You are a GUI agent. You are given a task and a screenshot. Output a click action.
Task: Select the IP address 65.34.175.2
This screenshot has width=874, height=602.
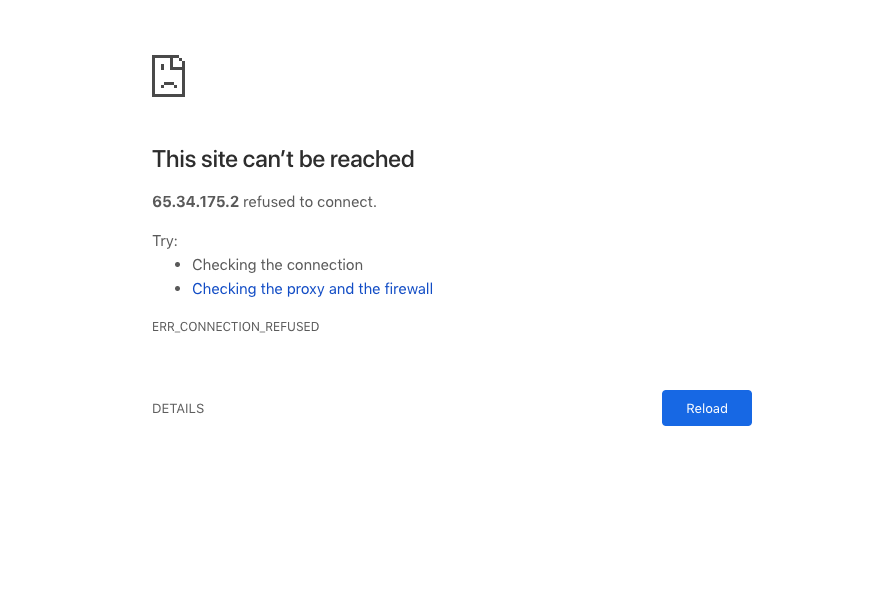[195, 202]
